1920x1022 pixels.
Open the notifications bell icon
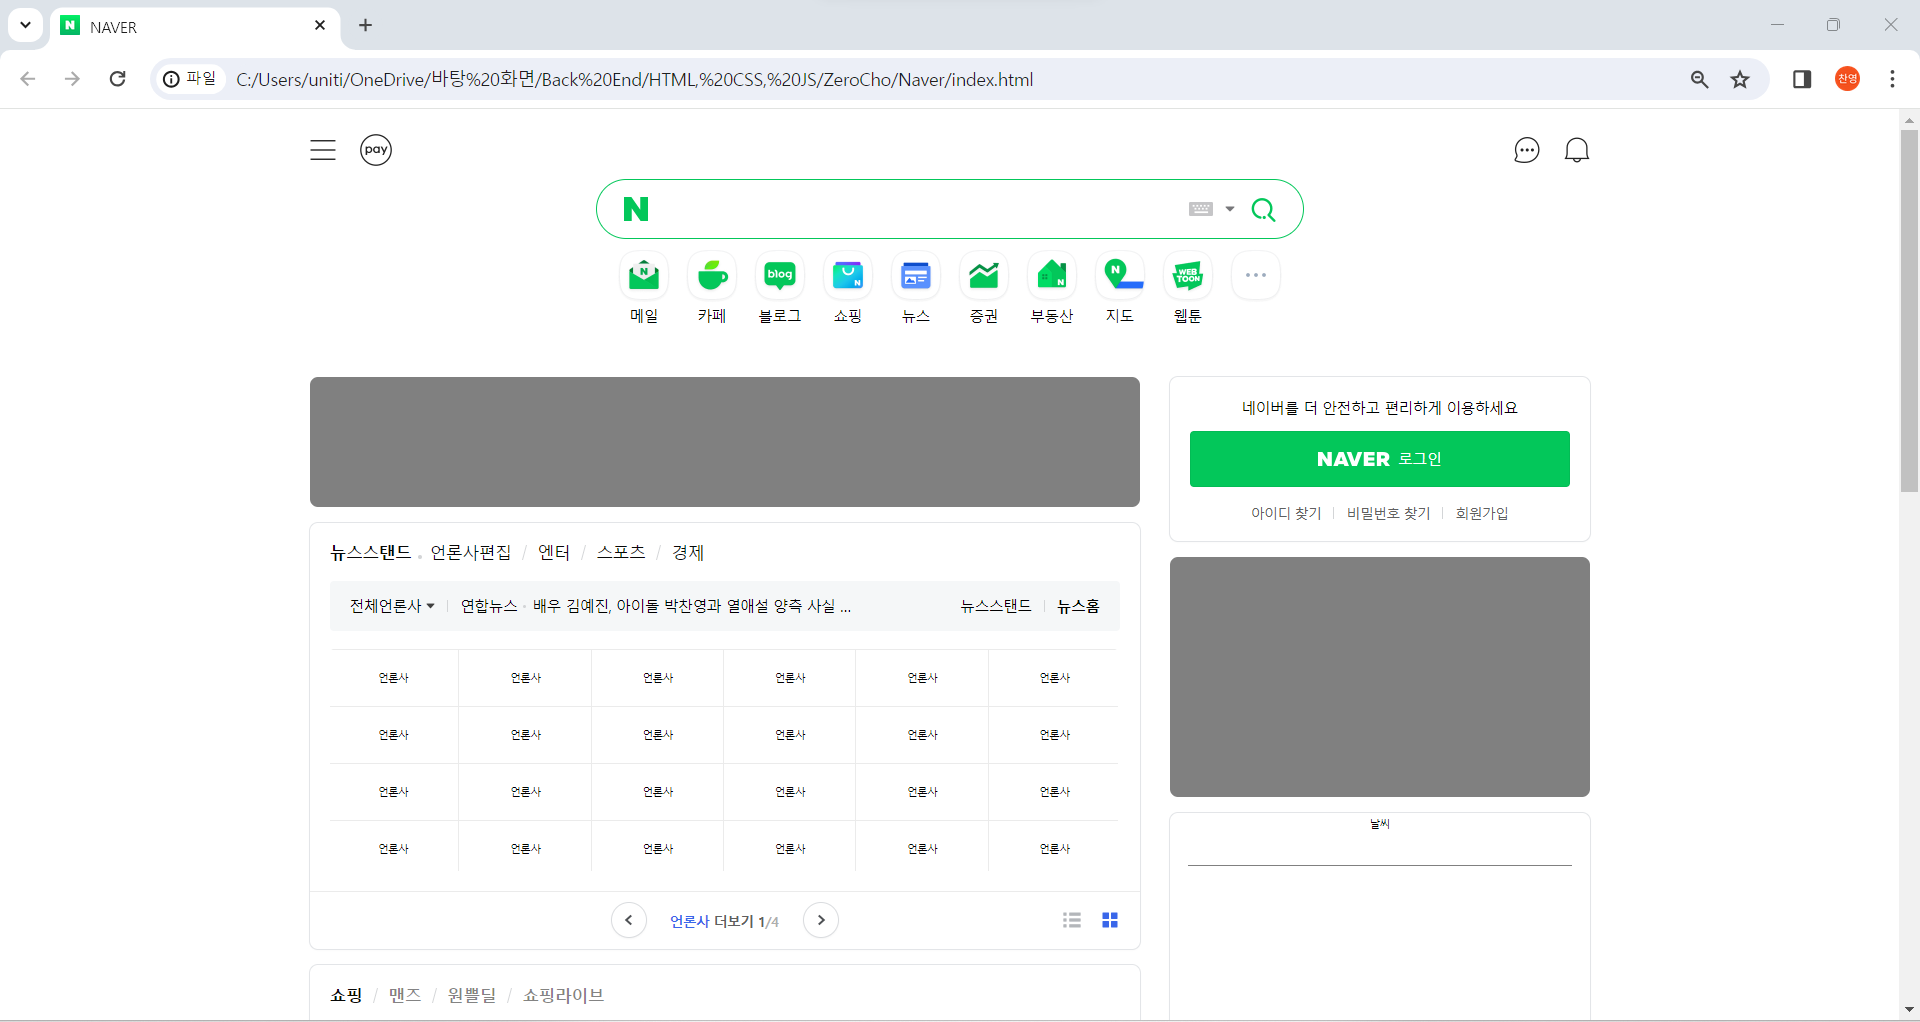pos(1577,150)
